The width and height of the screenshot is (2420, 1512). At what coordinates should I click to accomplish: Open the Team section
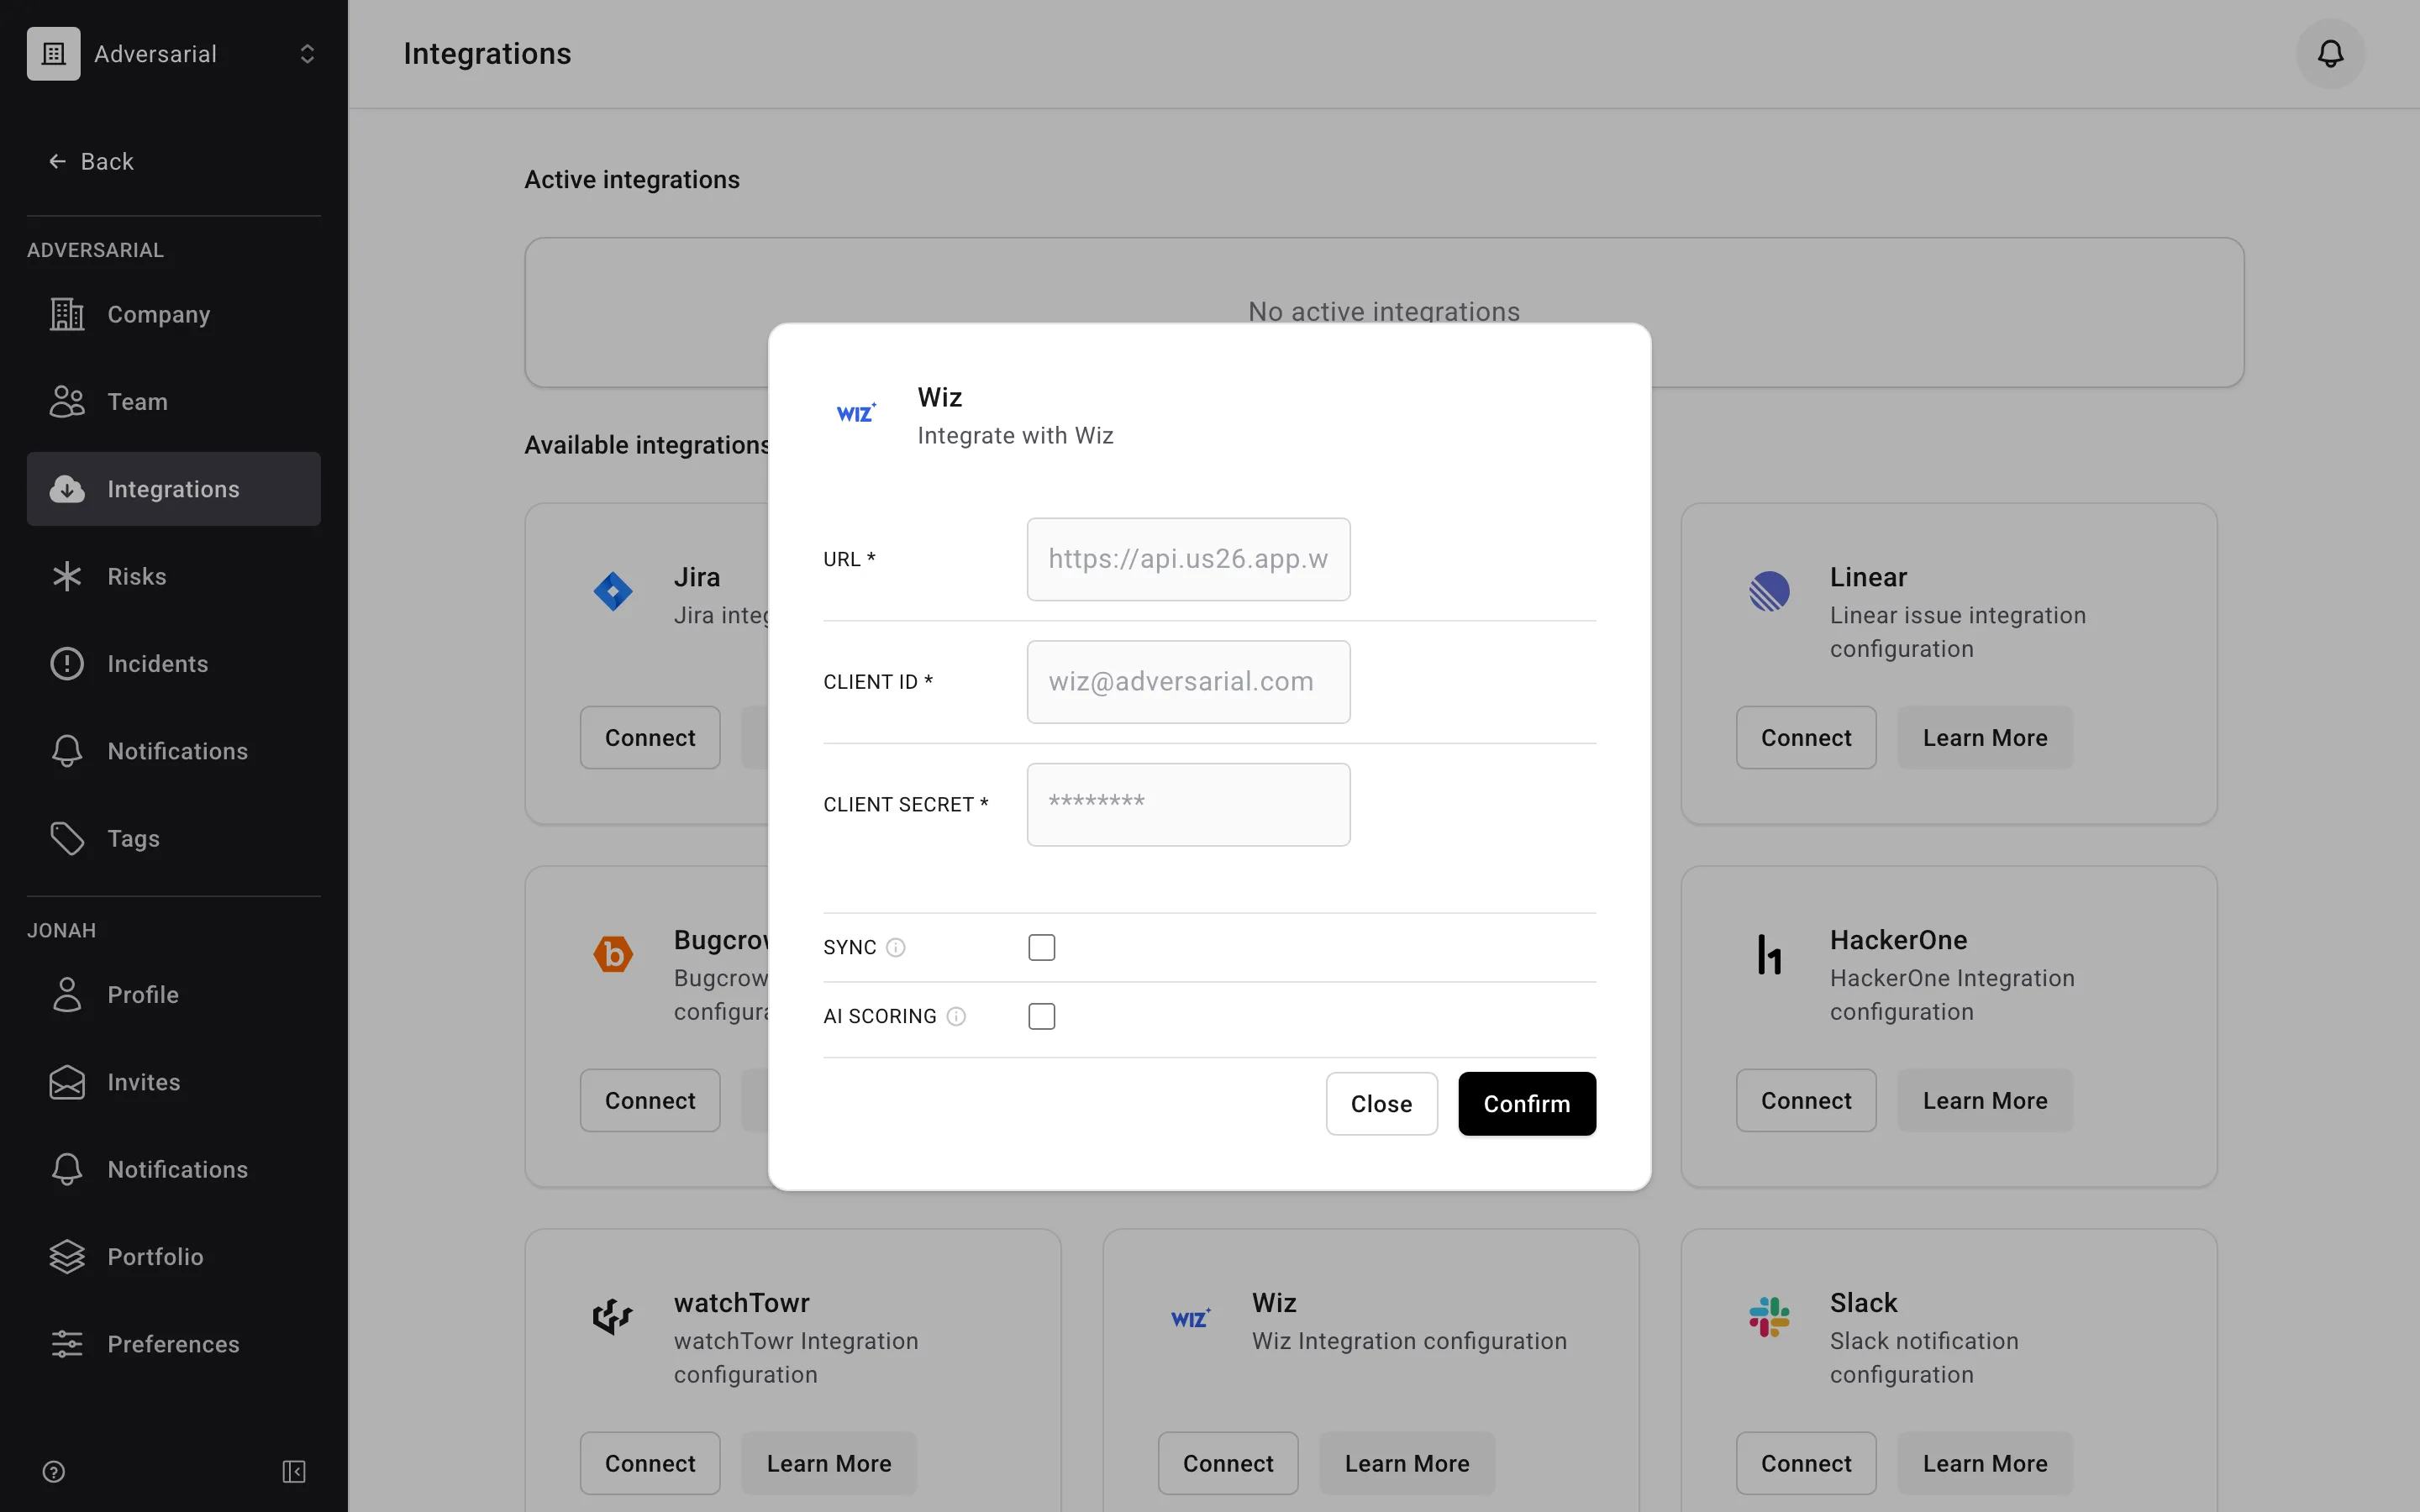coord(174,402)
